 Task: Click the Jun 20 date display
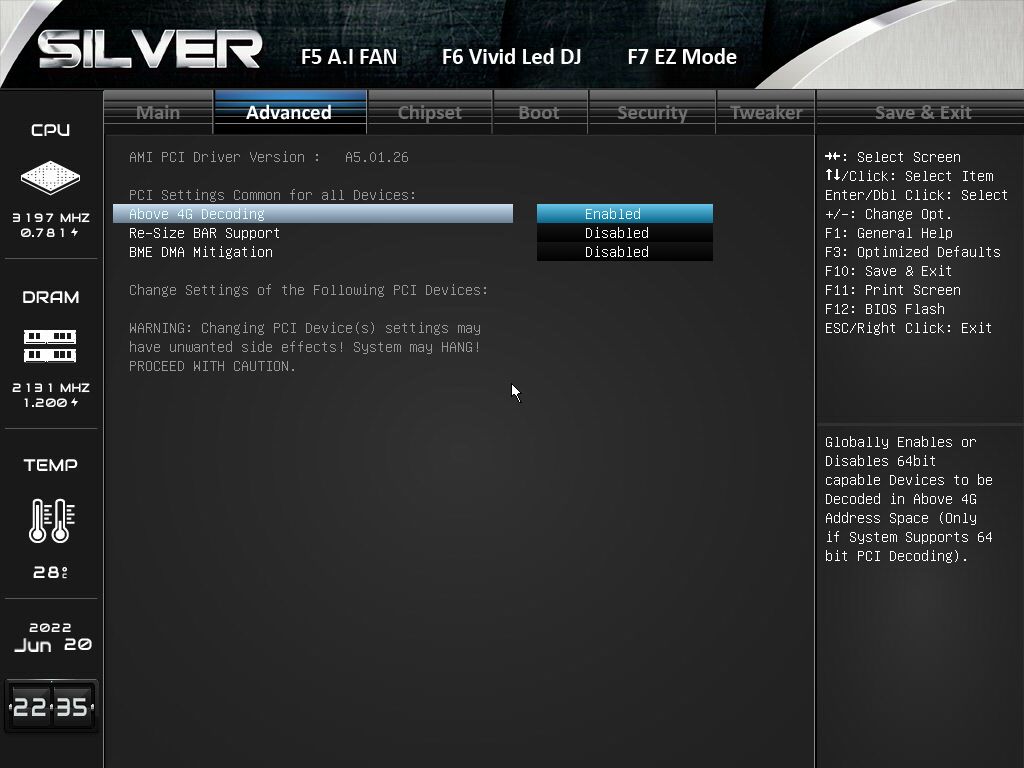click(53, 645)
